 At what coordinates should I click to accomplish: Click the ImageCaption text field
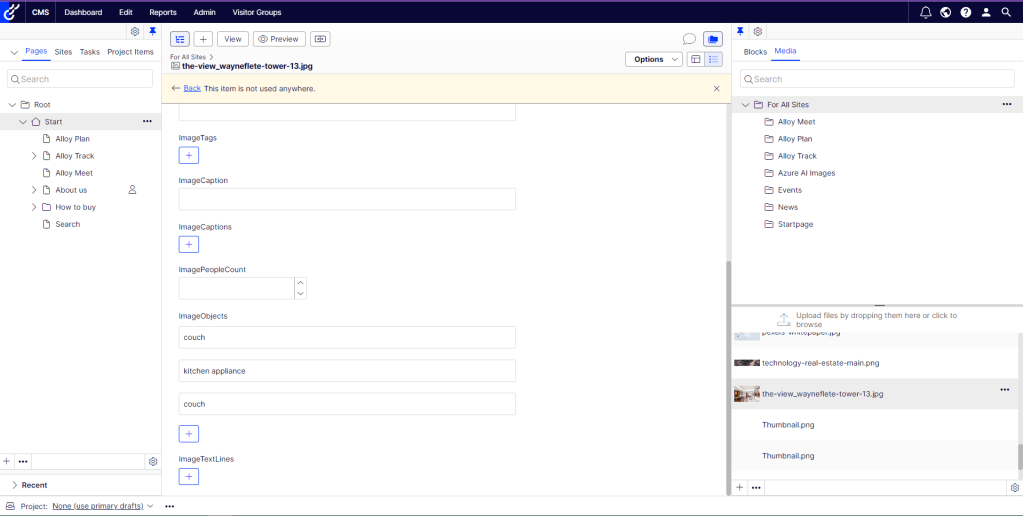click(x=347, y=199)
